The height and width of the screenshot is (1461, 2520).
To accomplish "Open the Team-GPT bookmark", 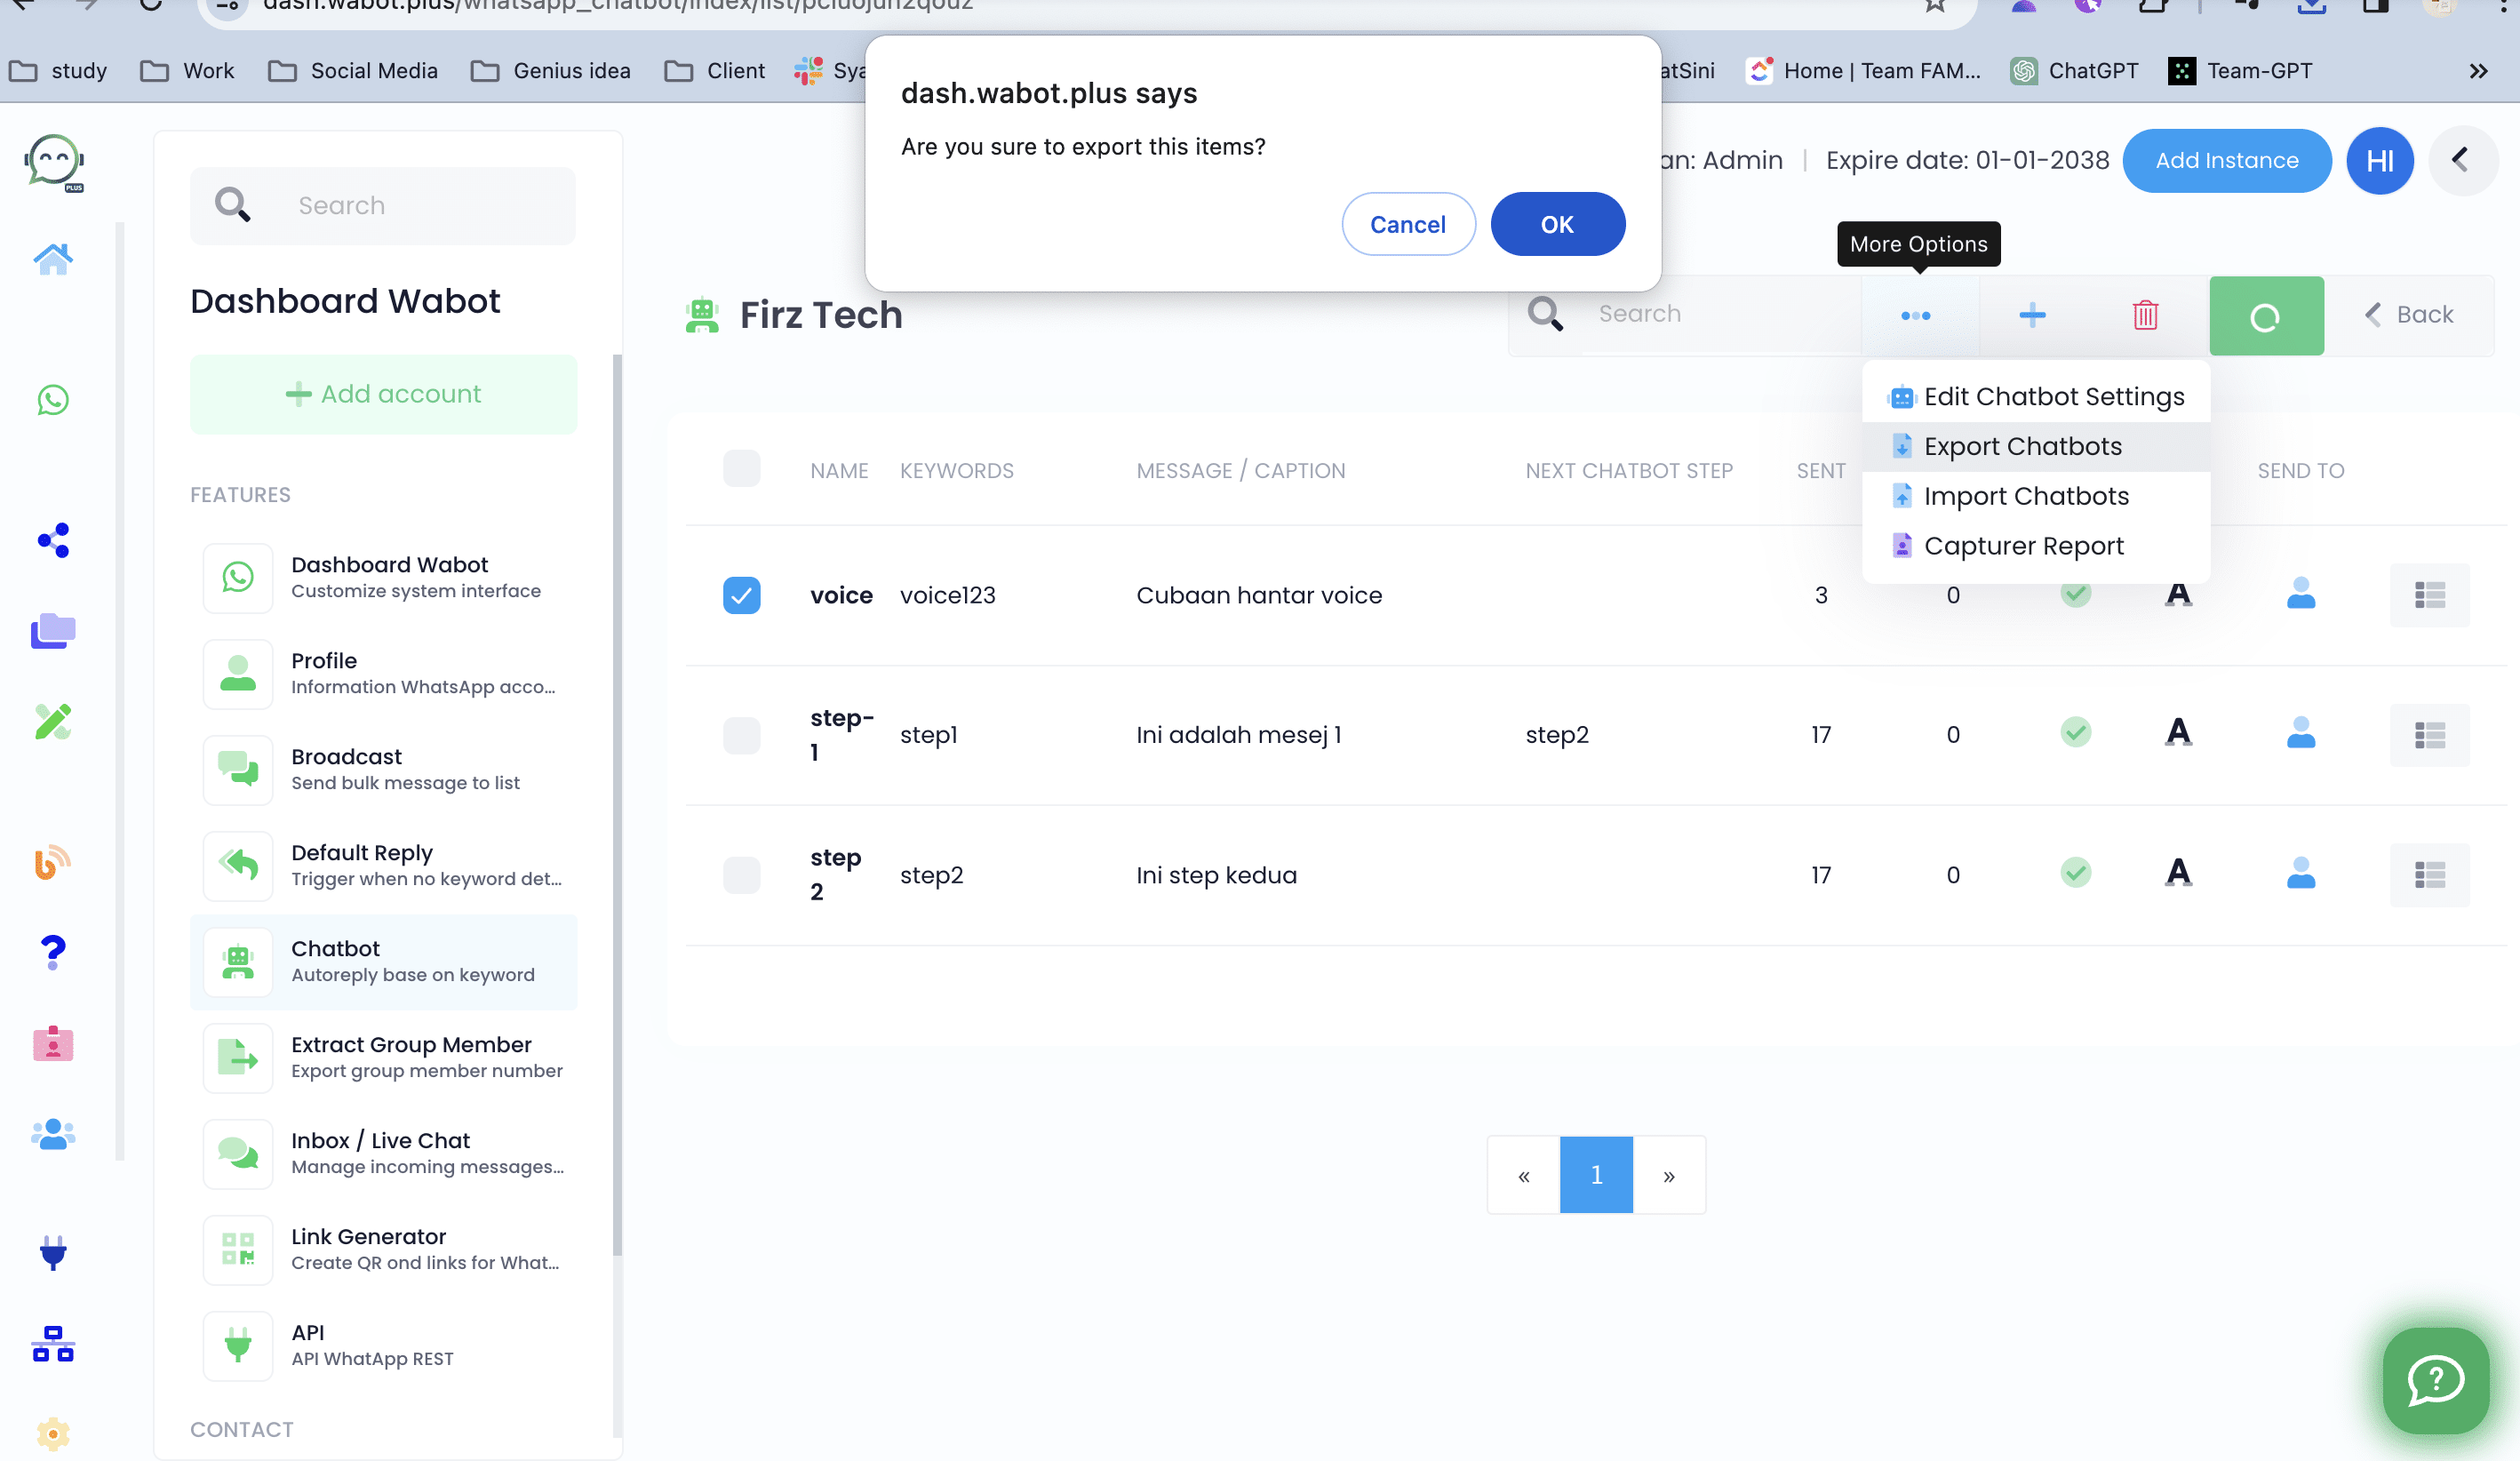I will point(2240,71).
